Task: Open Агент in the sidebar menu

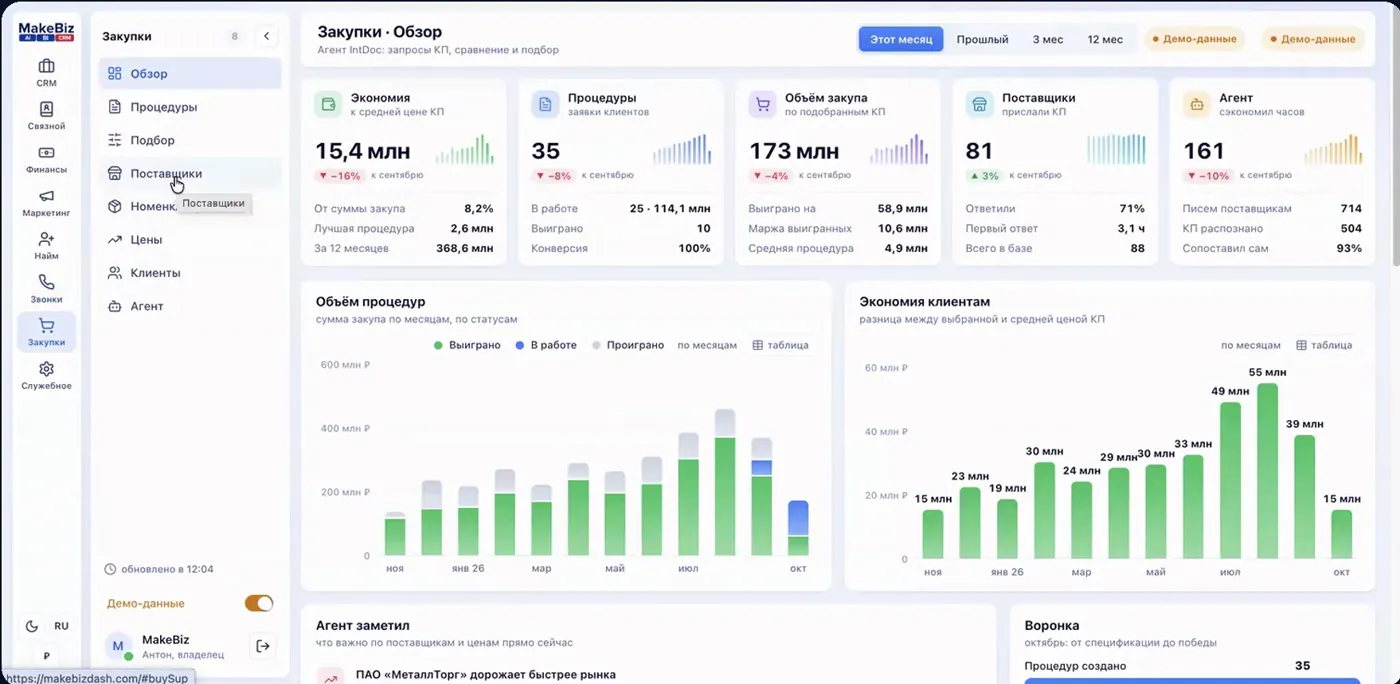Action: click(x=190, y=306)
